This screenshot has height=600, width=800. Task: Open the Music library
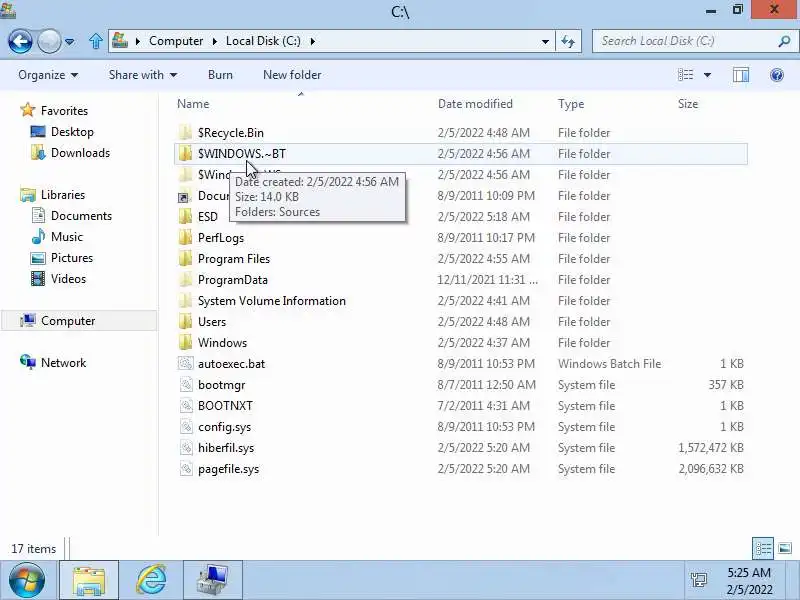[67, 237]
